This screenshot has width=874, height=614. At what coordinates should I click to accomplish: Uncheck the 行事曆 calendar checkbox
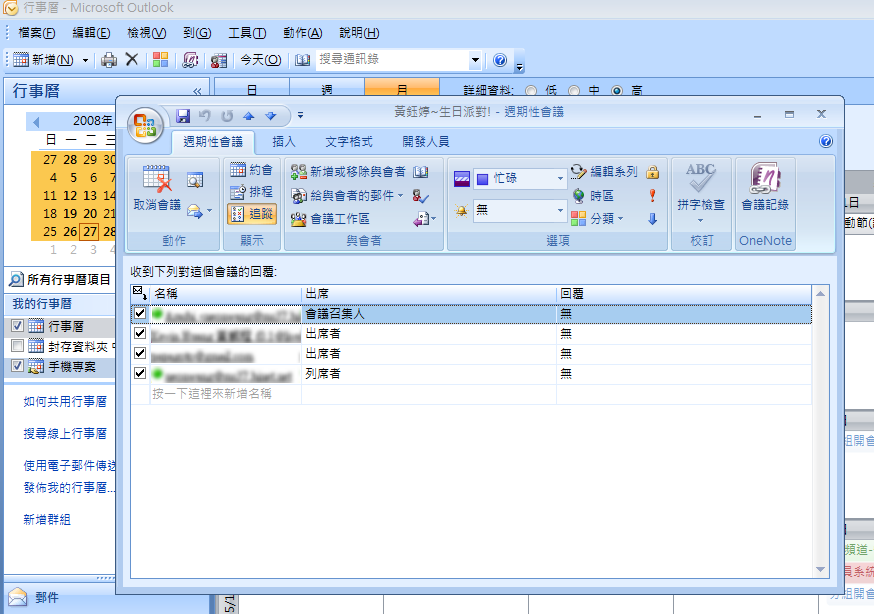pos(17,325)
